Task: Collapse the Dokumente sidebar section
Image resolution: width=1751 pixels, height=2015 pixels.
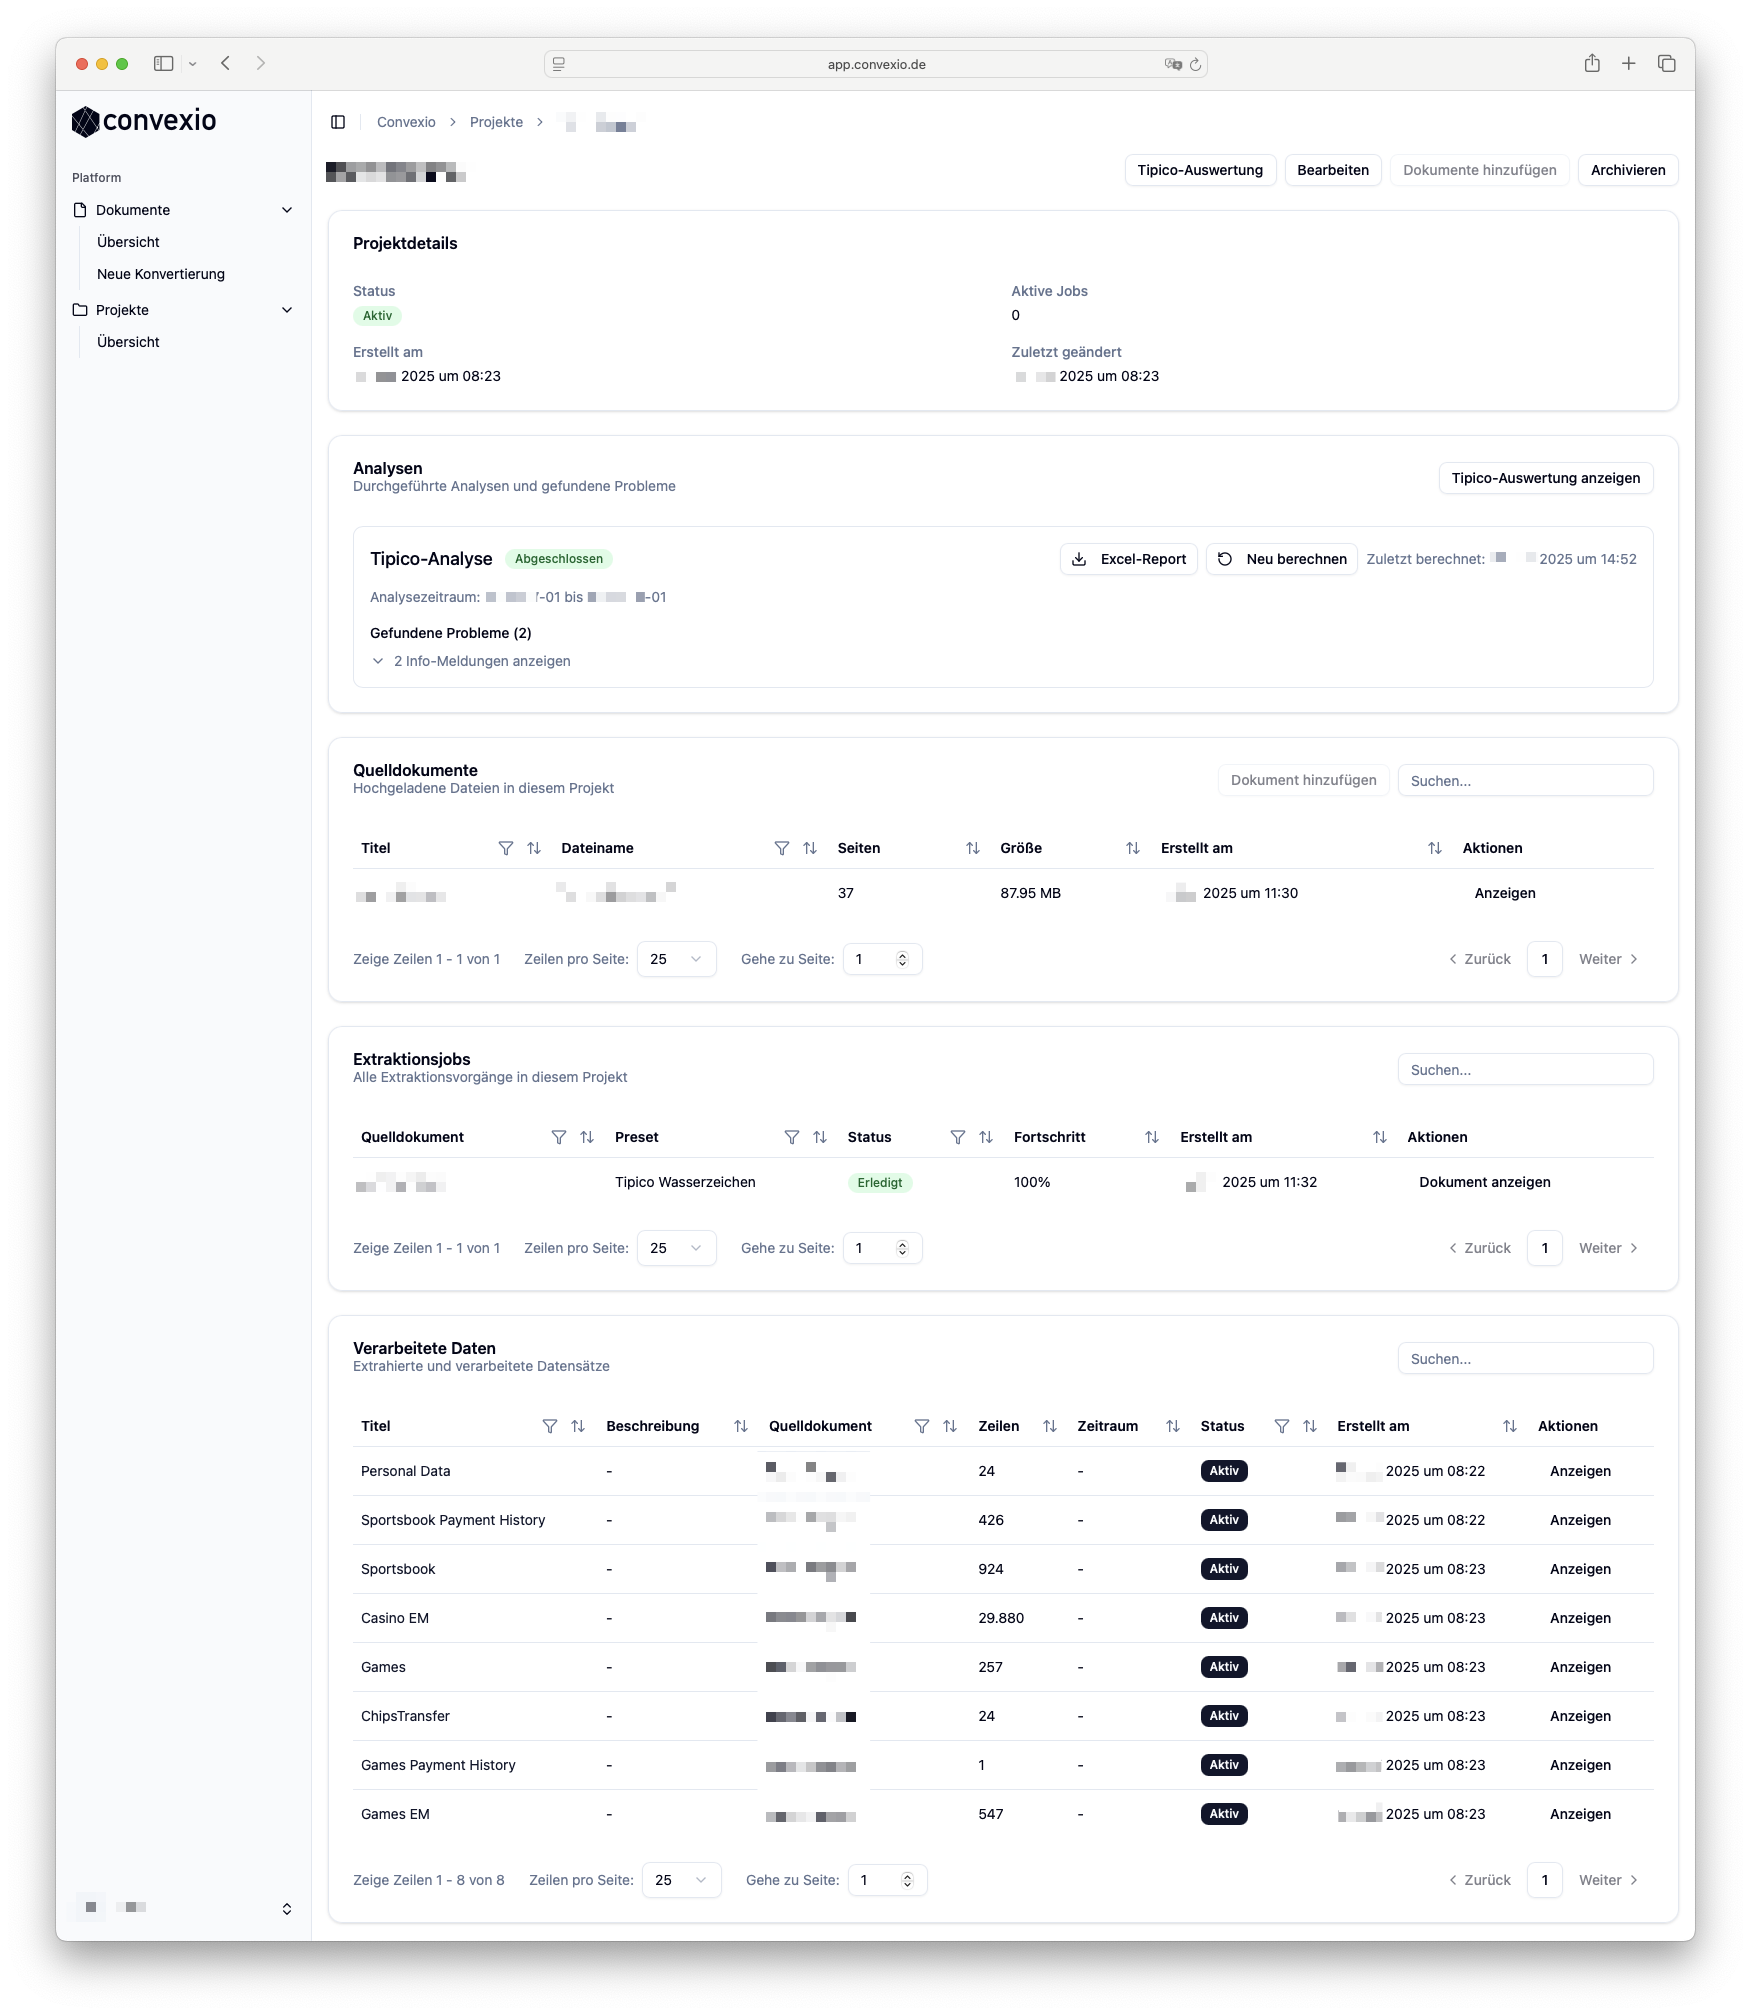Action: point(287,210)
